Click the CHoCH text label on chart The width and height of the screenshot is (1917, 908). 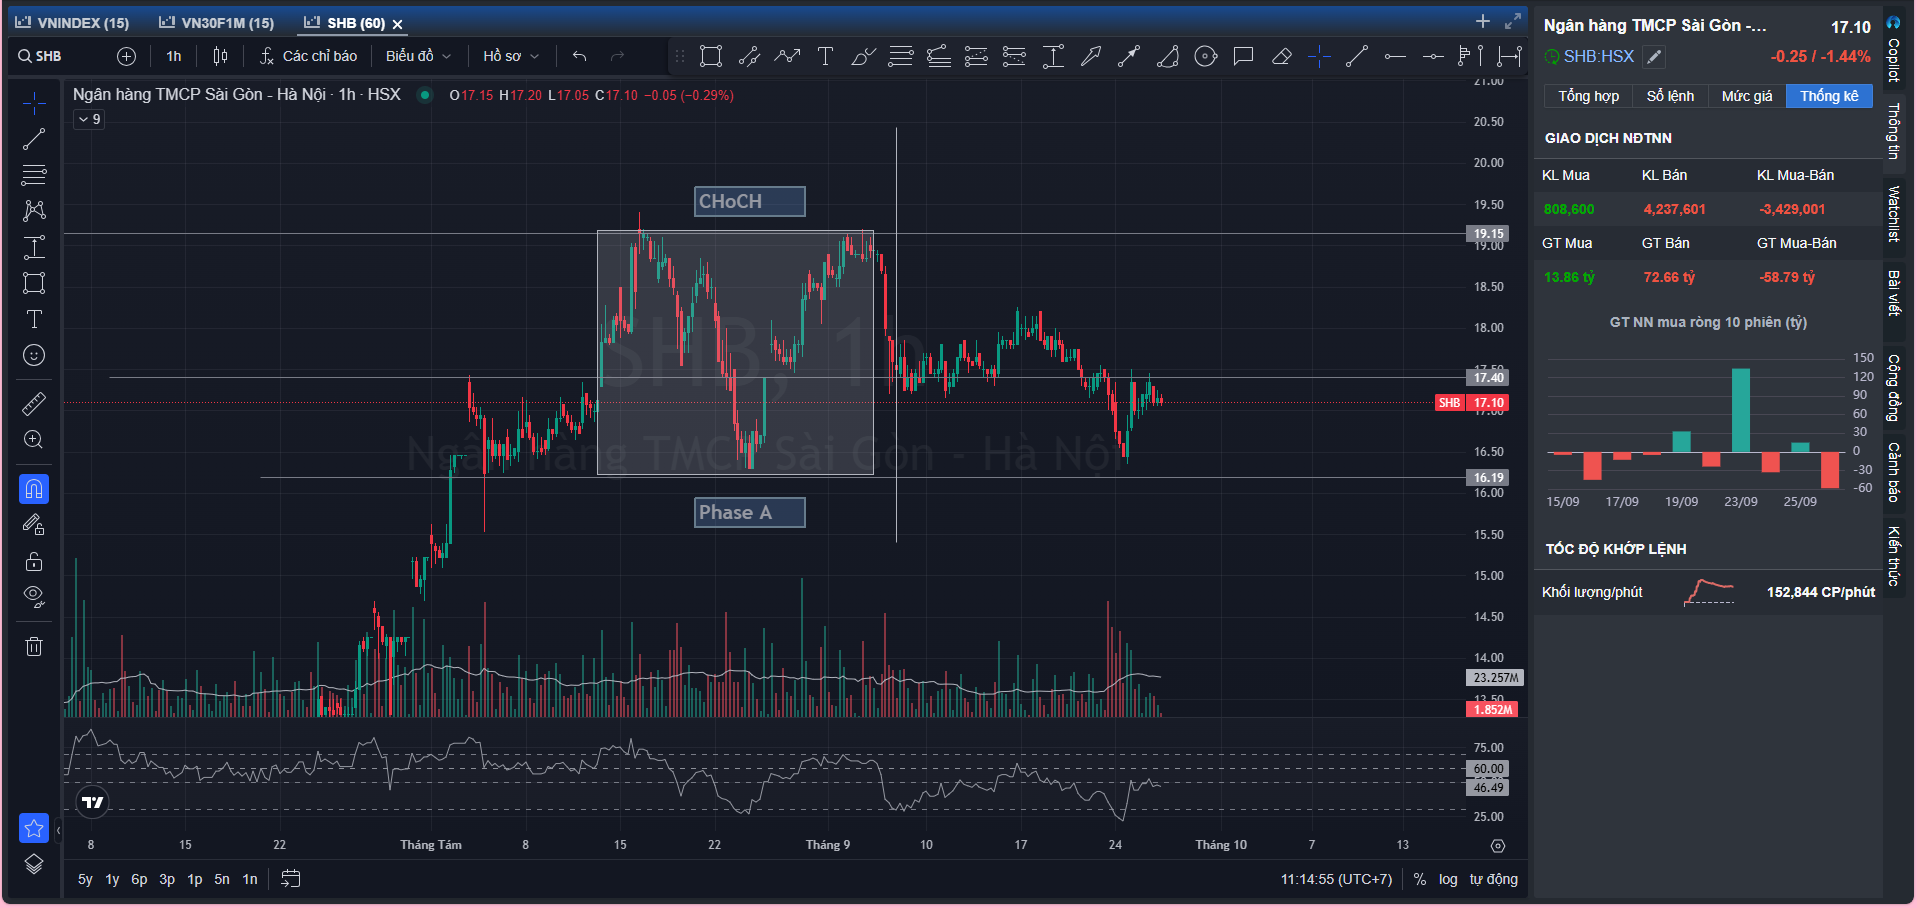click(x=750, y=202)
